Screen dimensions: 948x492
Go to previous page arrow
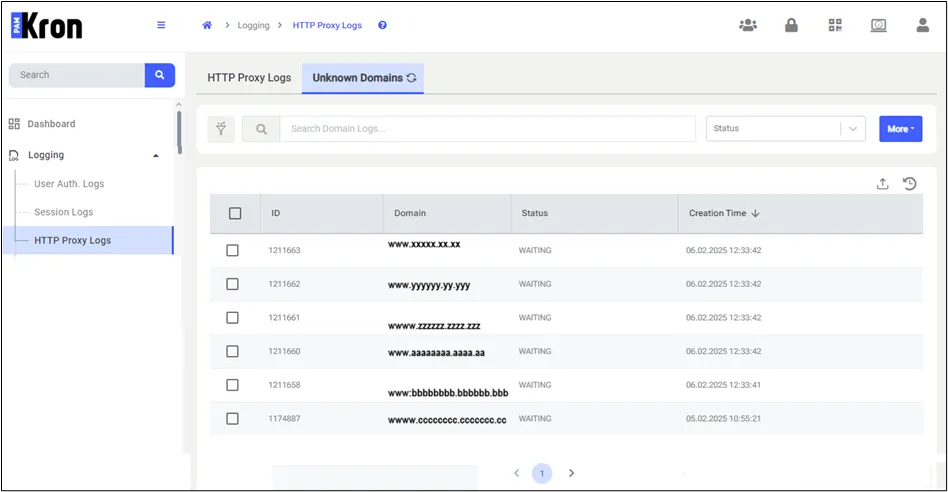[516, 473]
